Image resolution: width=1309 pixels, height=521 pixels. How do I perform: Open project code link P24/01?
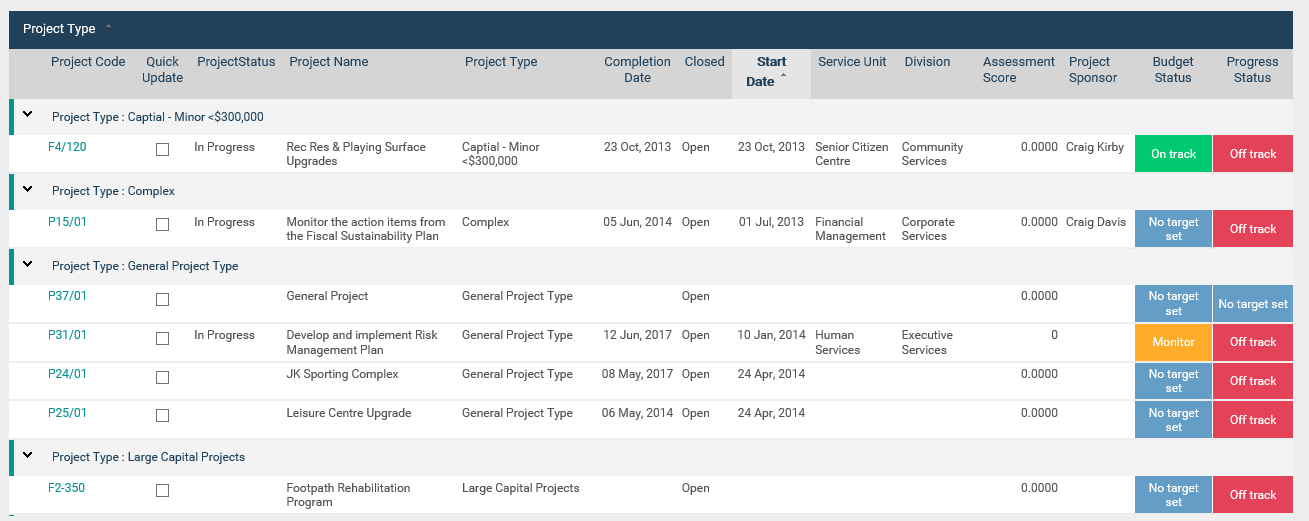(x=67, y=374)
